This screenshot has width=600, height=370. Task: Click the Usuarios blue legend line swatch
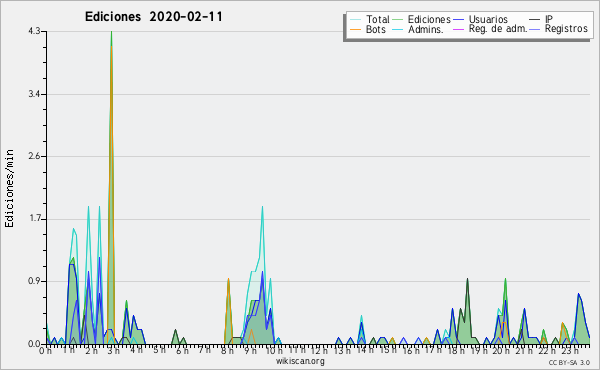pyautogui.click(x=458, y=20)
